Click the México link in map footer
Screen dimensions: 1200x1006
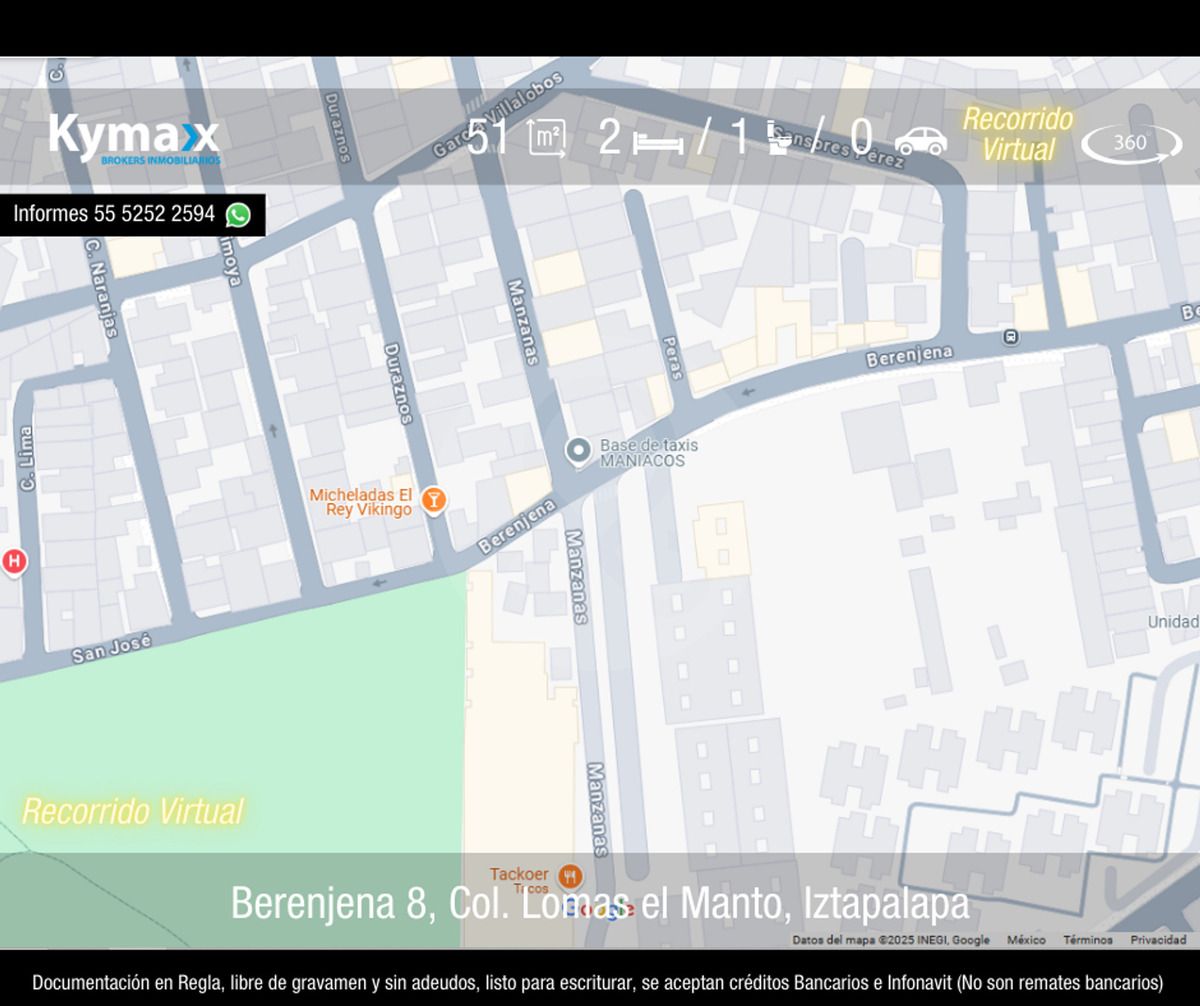[x=1026, y=940]
